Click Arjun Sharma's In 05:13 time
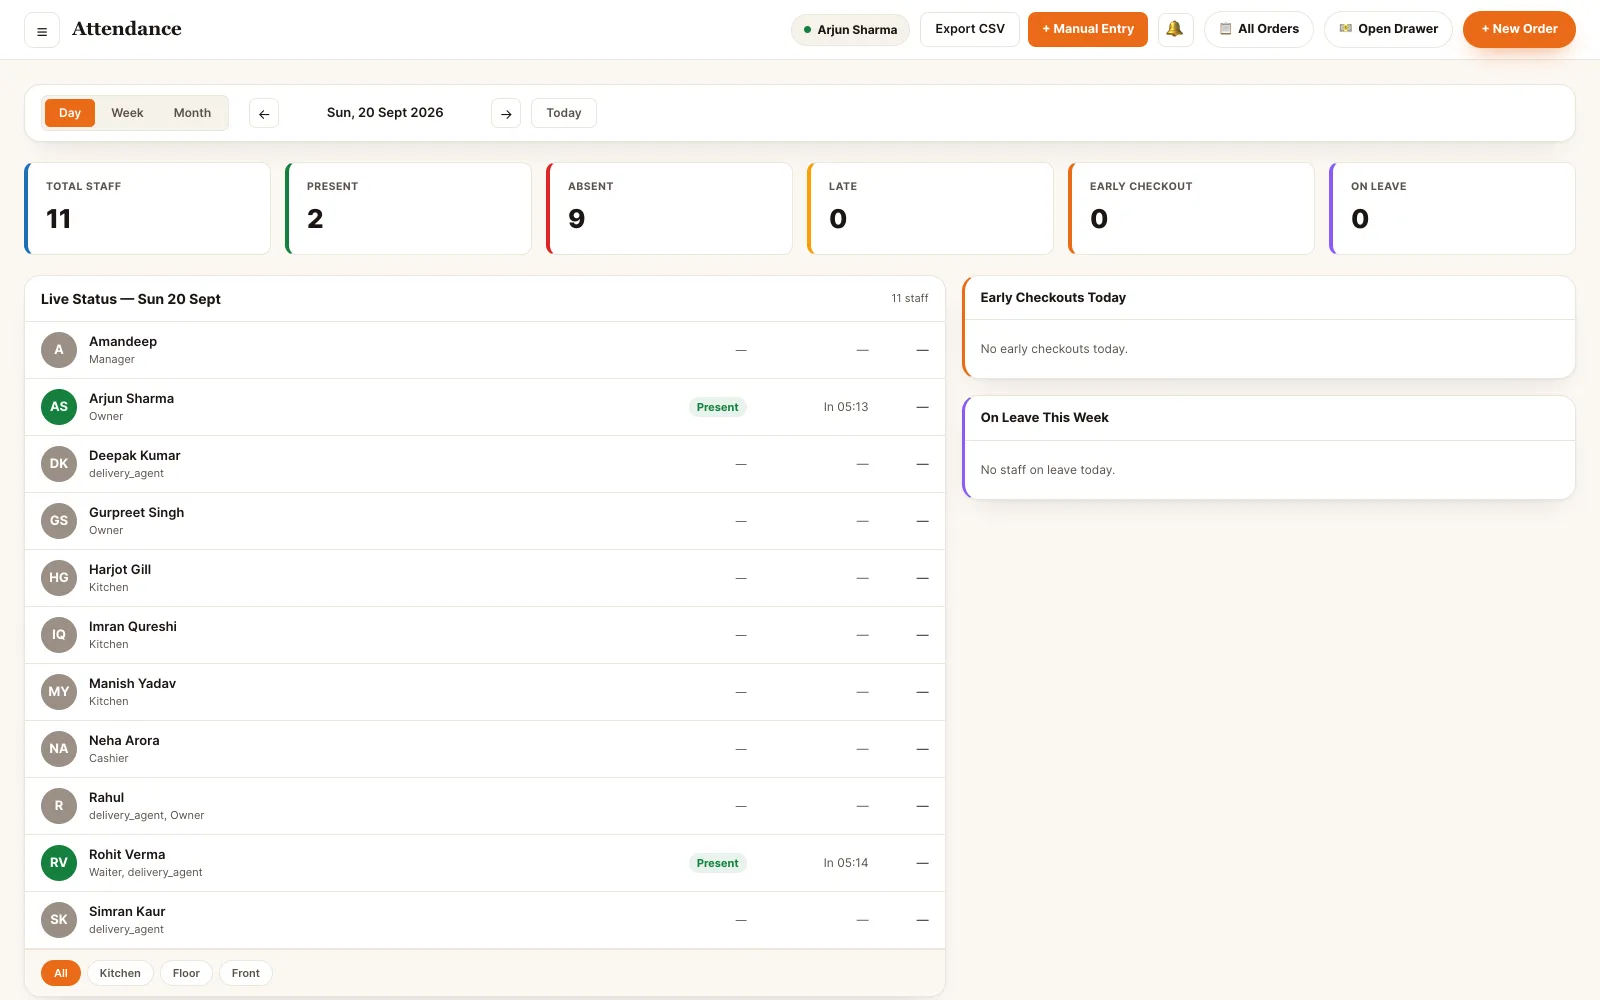1600x1000 pixels. tap(846, 407)
